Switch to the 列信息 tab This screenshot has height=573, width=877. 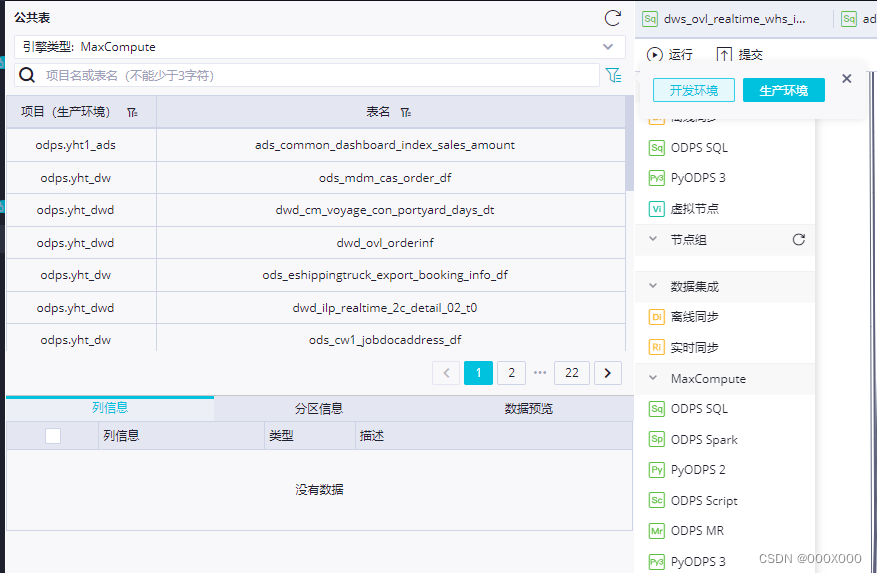point(110,408)
